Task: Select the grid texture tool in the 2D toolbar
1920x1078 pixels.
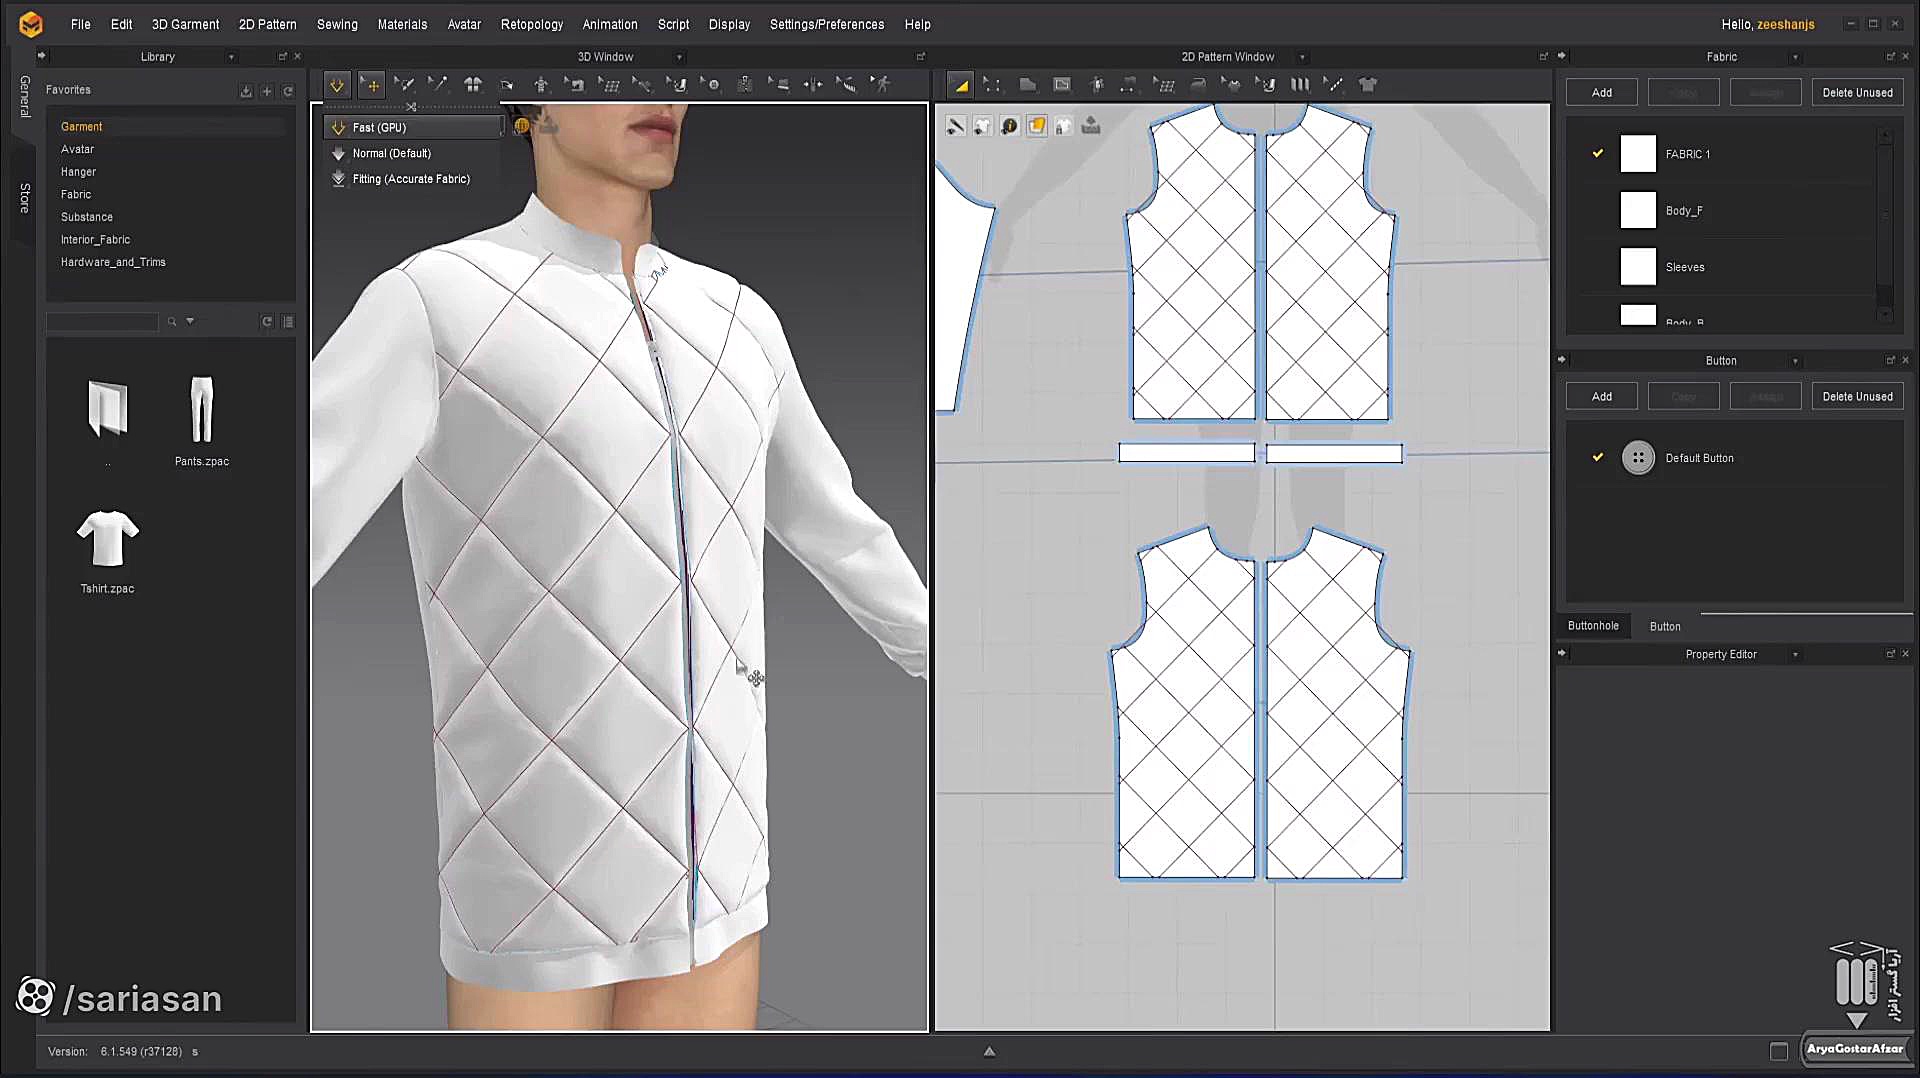Action: click(1164, 85)
